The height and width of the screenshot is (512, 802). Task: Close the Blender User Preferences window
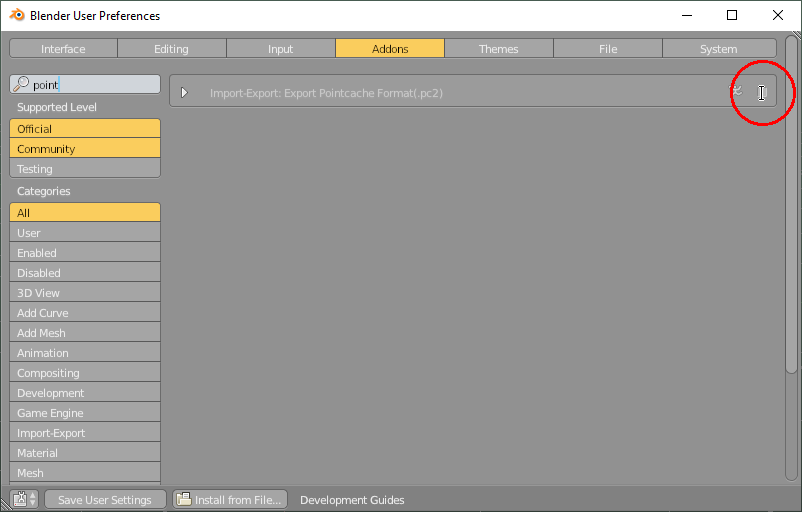[x=777, y=15]
